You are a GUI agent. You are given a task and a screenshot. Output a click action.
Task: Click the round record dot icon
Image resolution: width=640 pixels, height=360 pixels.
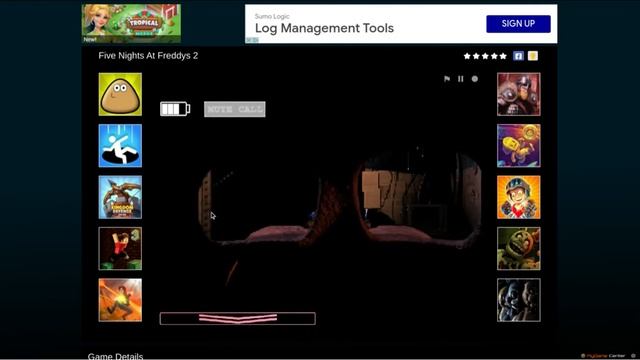475,79
